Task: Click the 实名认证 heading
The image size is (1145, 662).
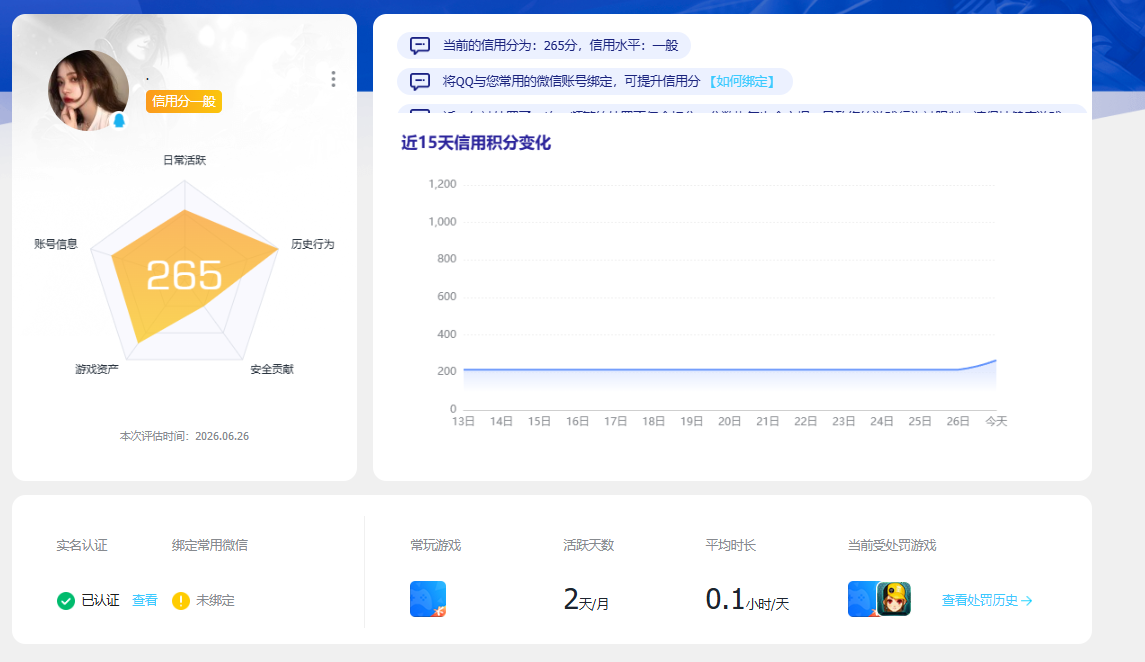Action: click(82, 545)
